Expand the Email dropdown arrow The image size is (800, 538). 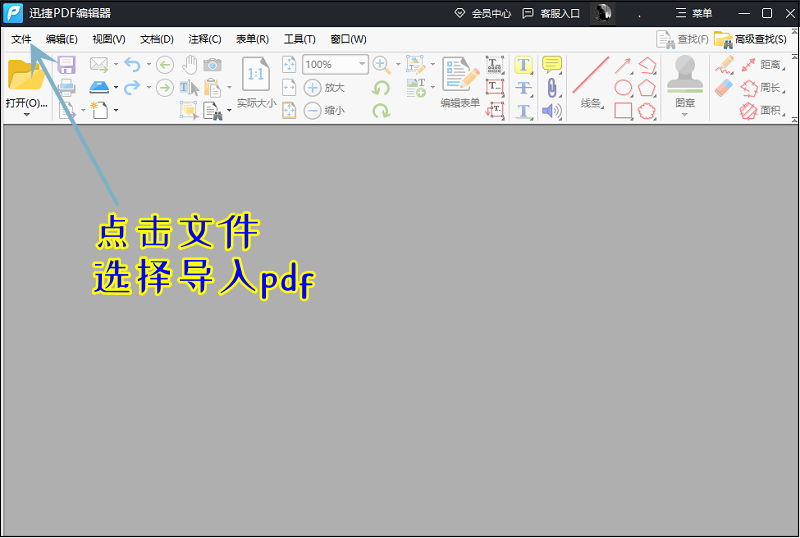[x=116, y=64]
